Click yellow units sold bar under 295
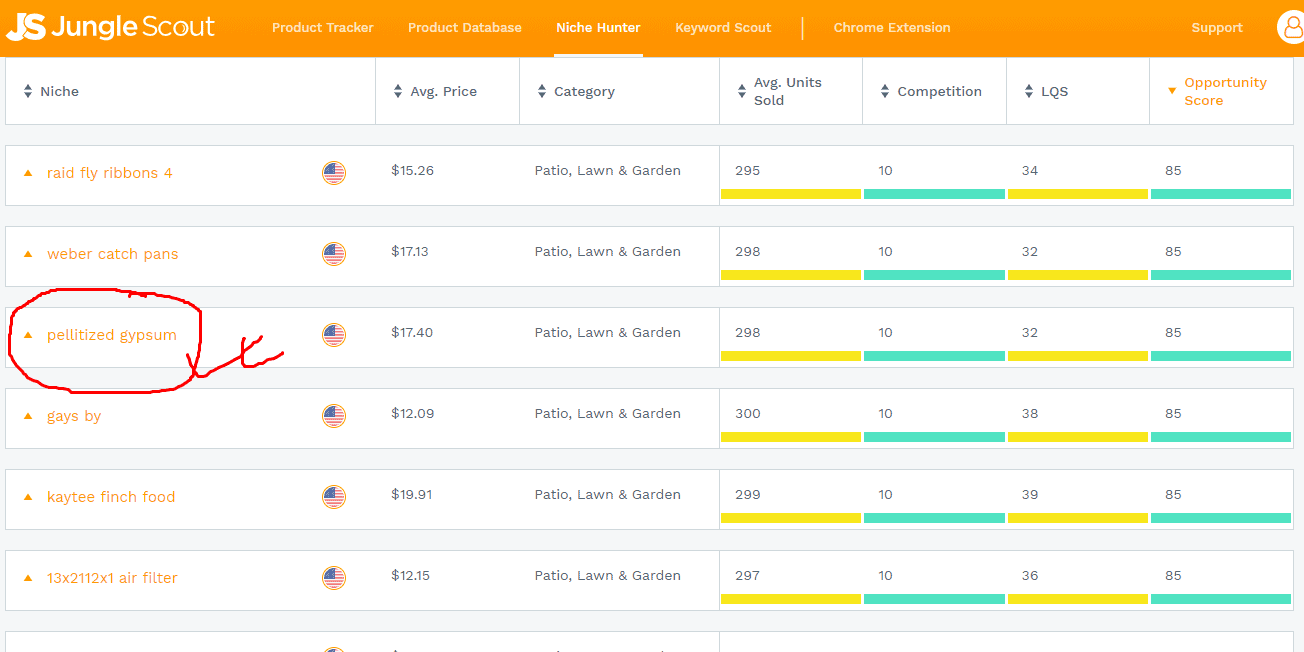The width and height of the screenshot is (1304, 652). pyautogui.click(x=791, y=194)
